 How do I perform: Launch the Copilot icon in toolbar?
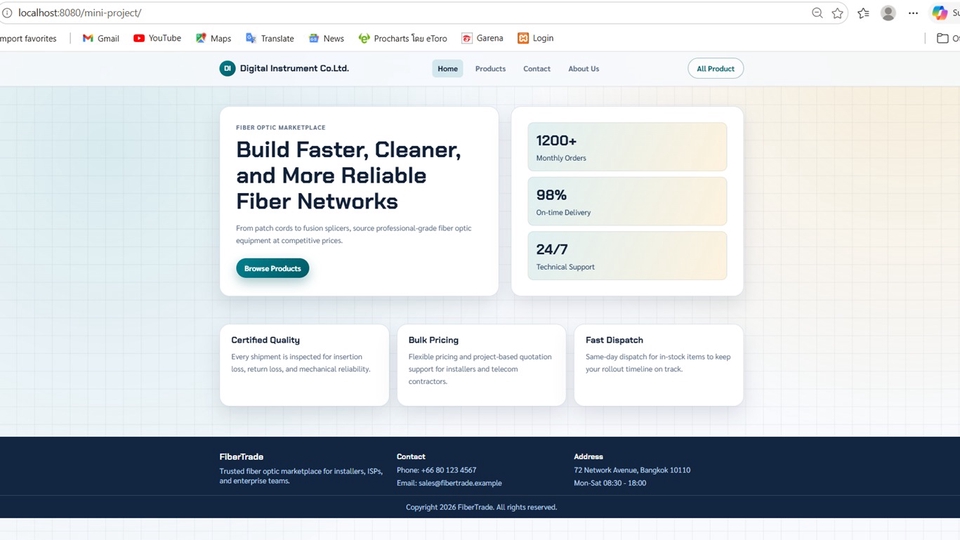pyautogui.click(x=940, y=13)
